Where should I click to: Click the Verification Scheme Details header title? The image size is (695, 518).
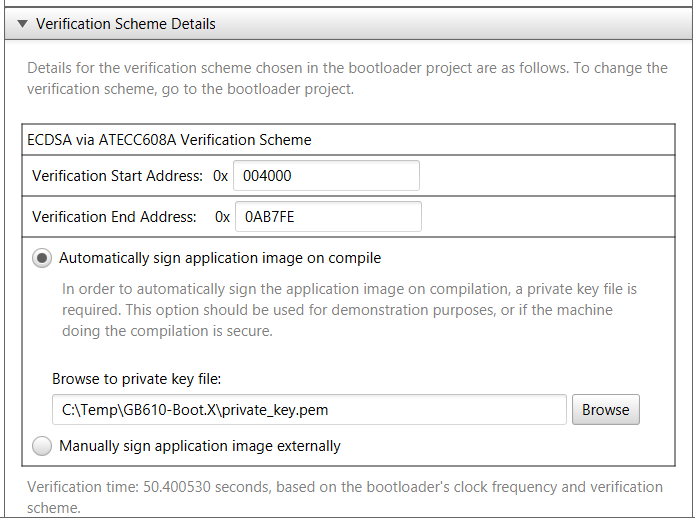pos(125,24)
